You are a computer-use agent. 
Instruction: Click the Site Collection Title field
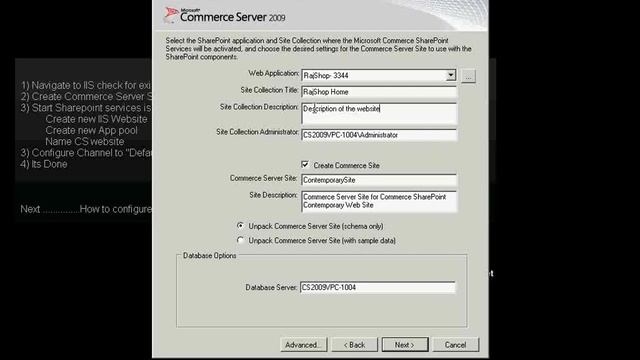pos(379,92)
